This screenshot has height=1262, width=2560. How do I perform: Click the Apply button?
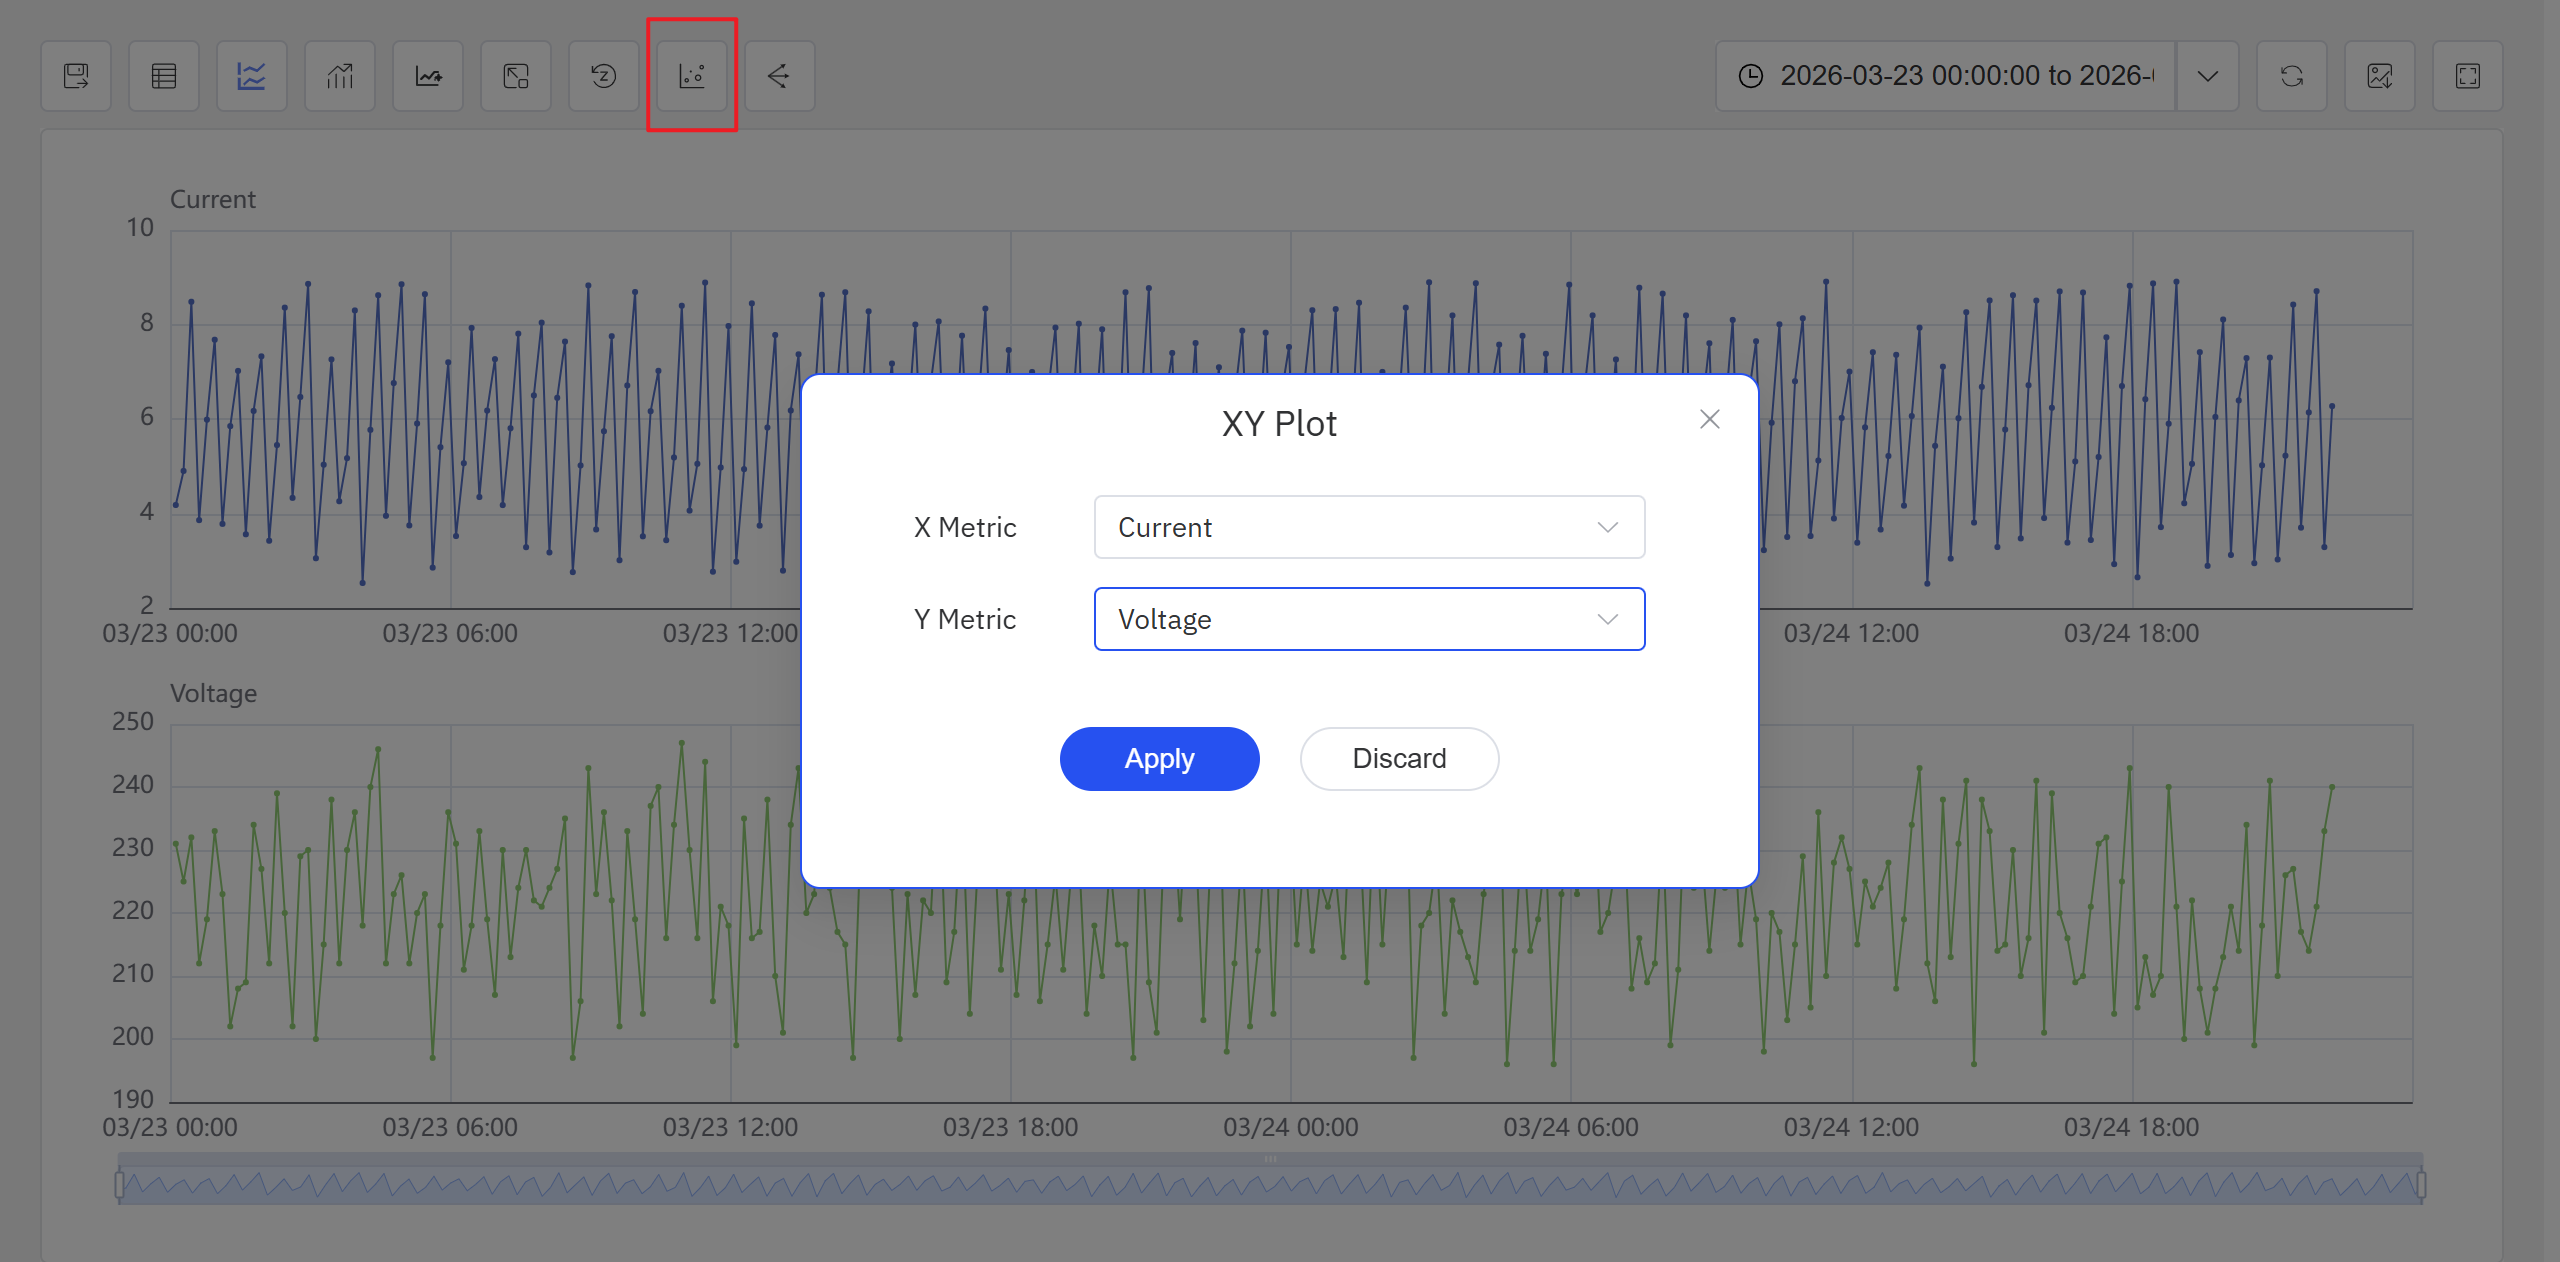(x=1159, y=759)
